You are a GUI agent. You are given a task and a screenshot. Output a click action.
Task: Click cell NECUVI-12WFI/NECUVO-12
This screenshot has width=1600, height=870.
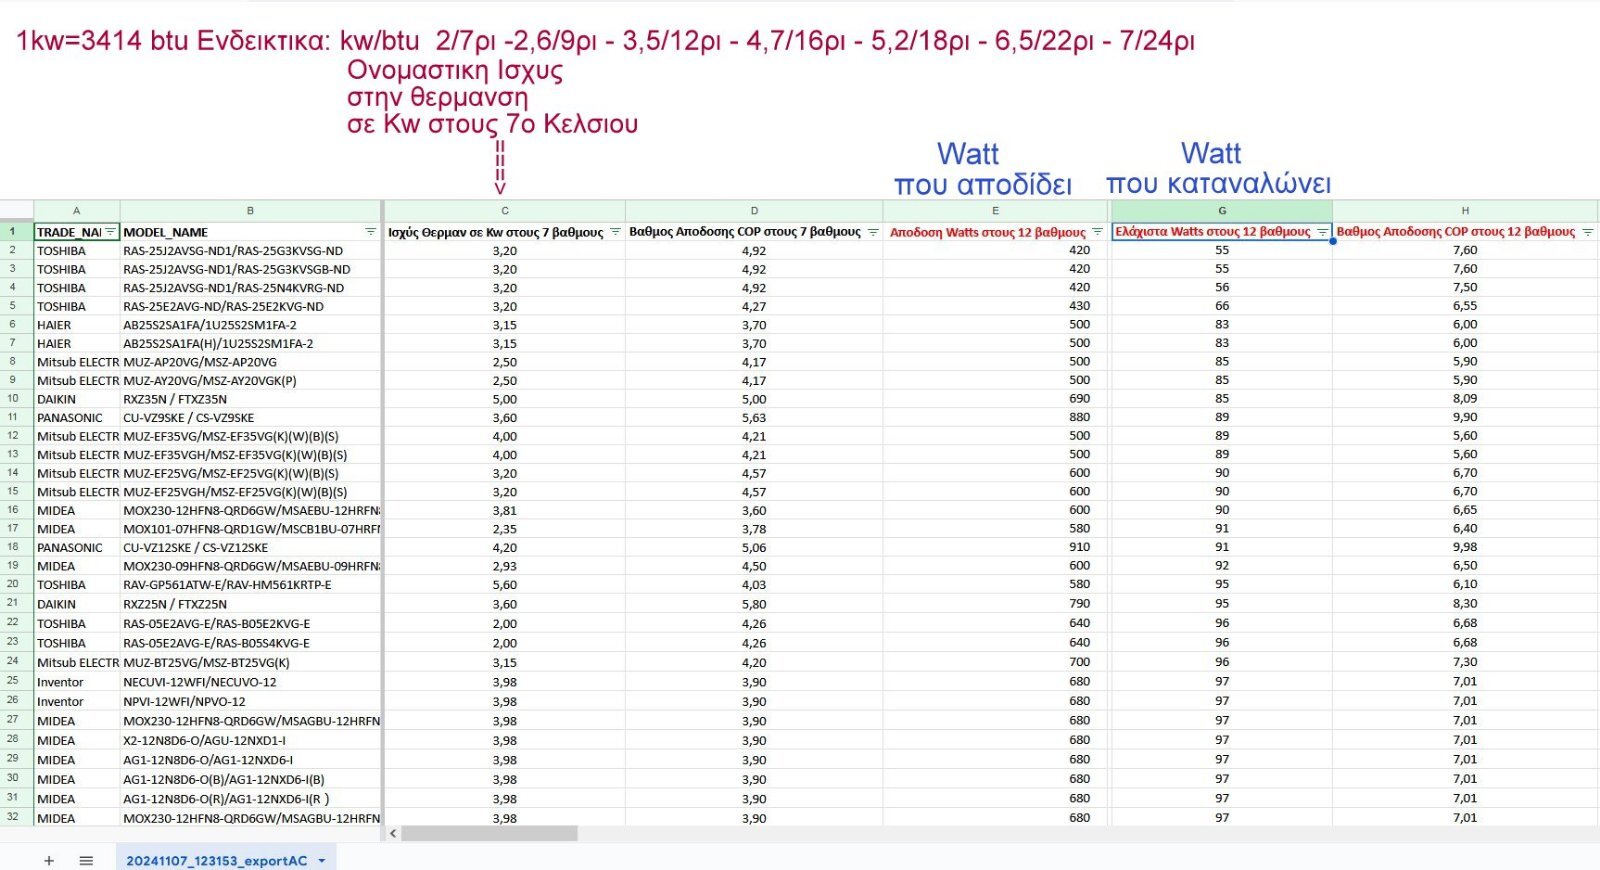click(250, 682)
